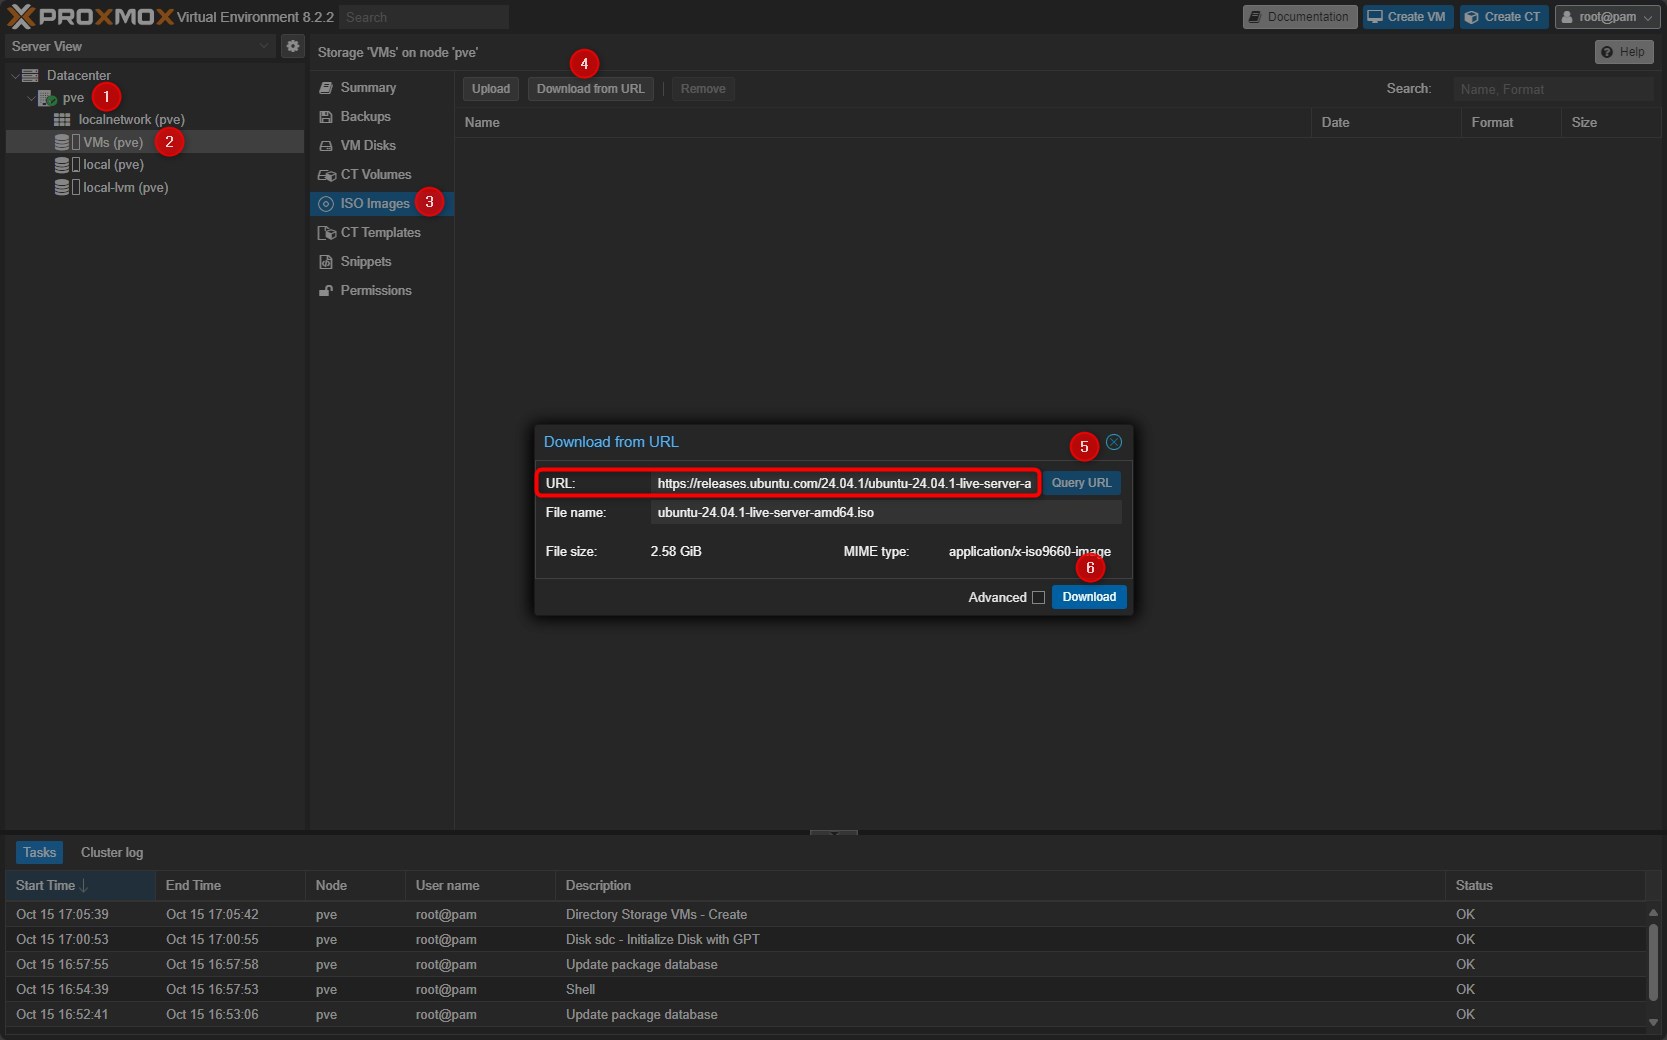Open the Snippets section
The height and width of the screenshot is (1040, 1667).
coord(365,262)
